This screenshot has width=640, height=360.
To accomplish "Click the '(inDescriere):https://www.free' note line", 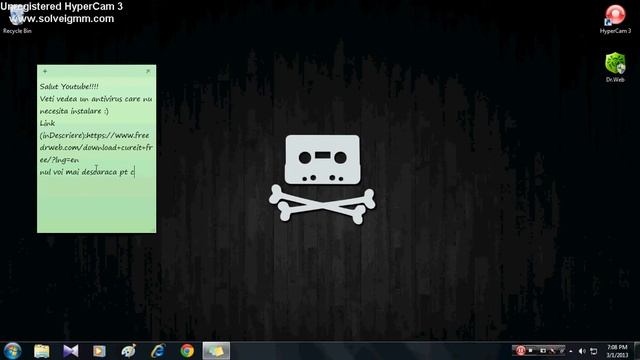I will (x=95, y=135).
